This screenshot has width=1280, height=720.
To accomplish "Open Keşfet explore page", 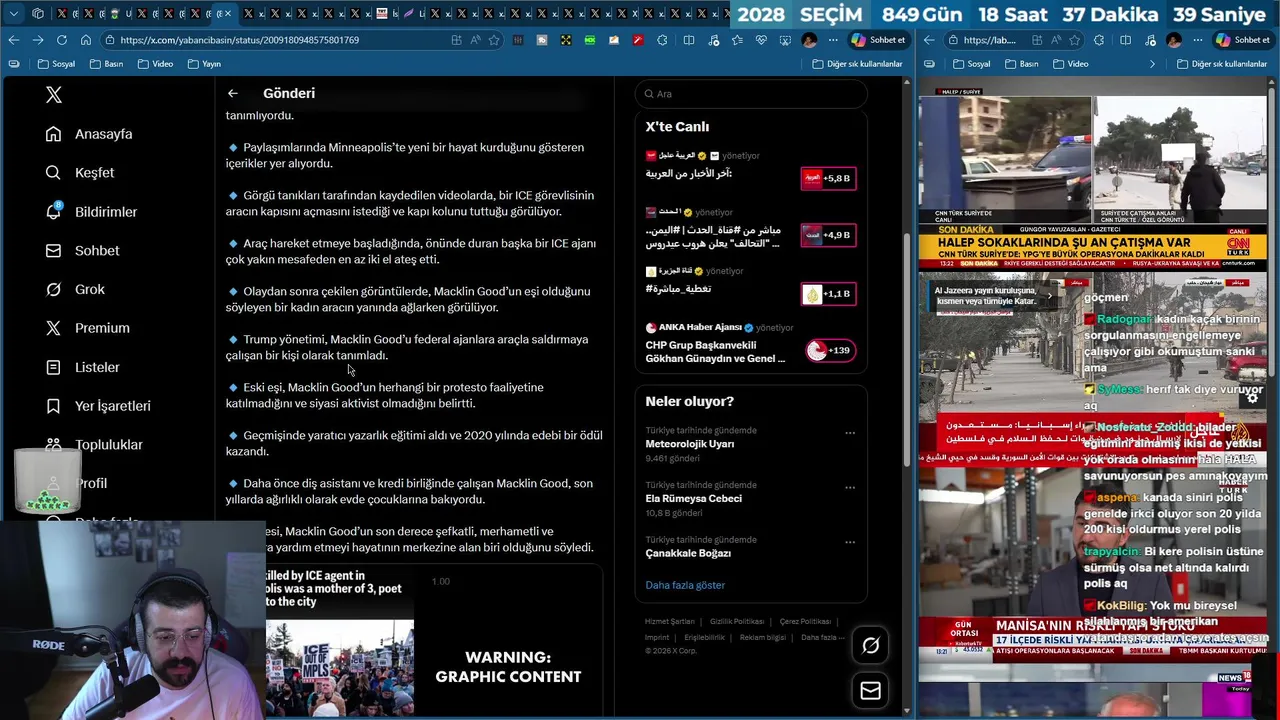I will tap(80, 173).
